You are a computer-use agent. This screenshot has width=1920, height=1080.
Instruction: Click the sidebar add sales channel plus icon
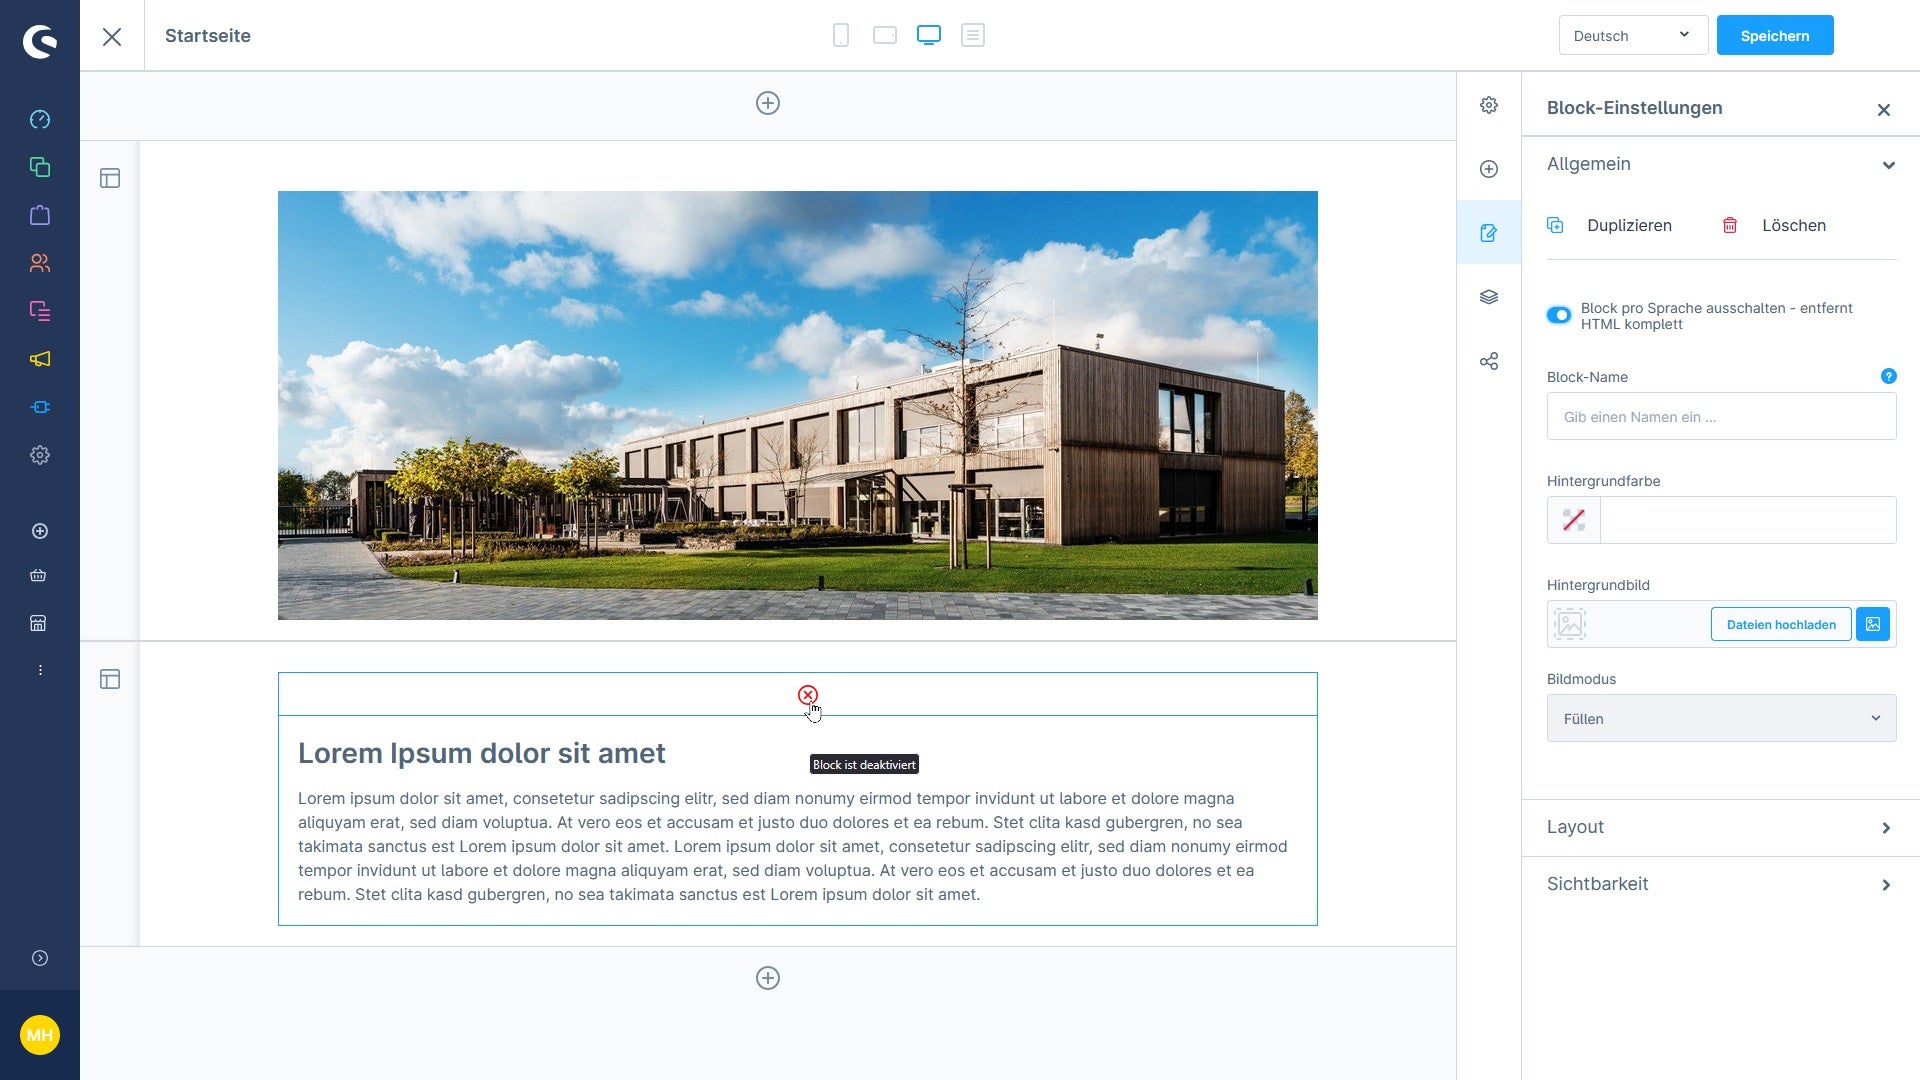pos(40,531)
